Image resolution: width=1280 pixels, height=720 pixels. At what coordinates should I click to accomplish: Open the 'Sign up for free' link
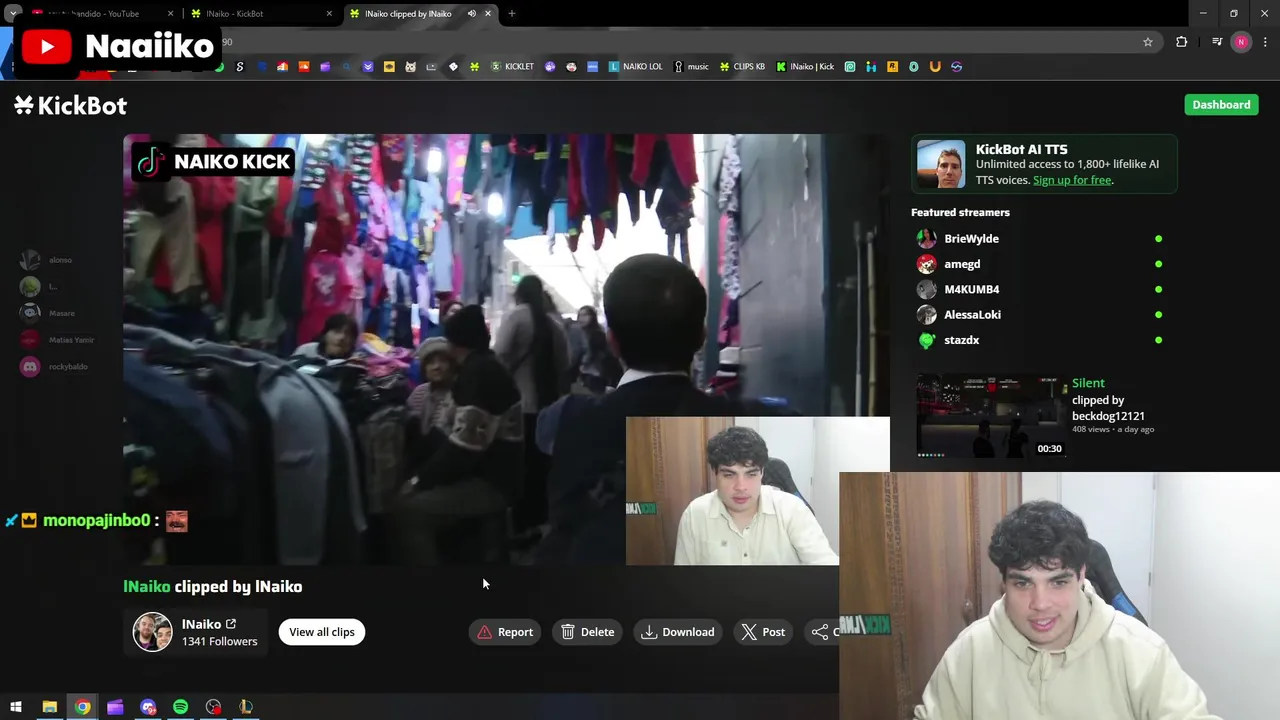point(1072,180)
